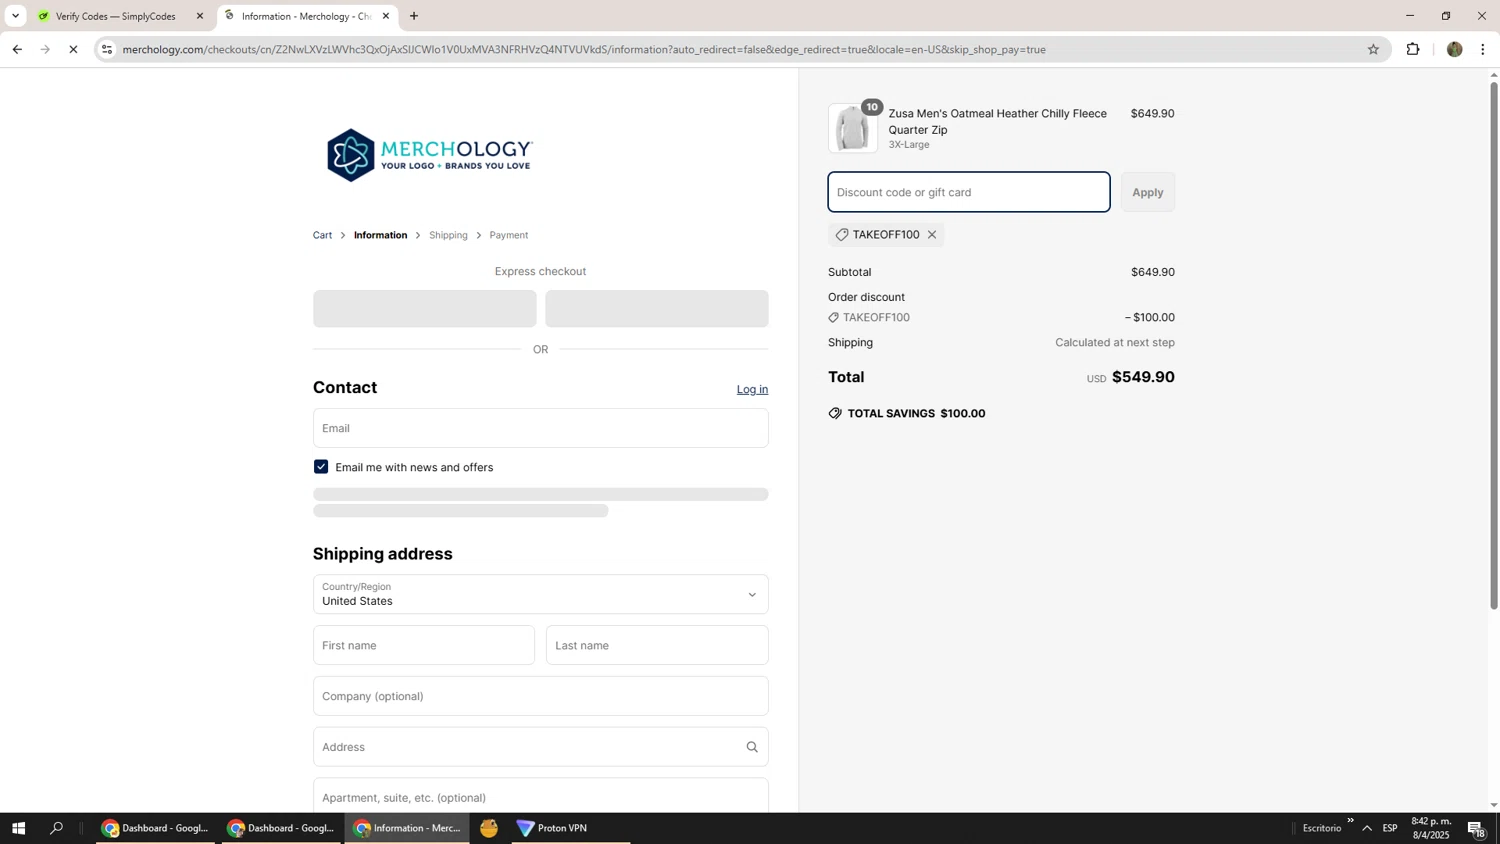Switch to Information Merchology tab
This screenshot has width=1500, height=844.
(x=305, y=16)
